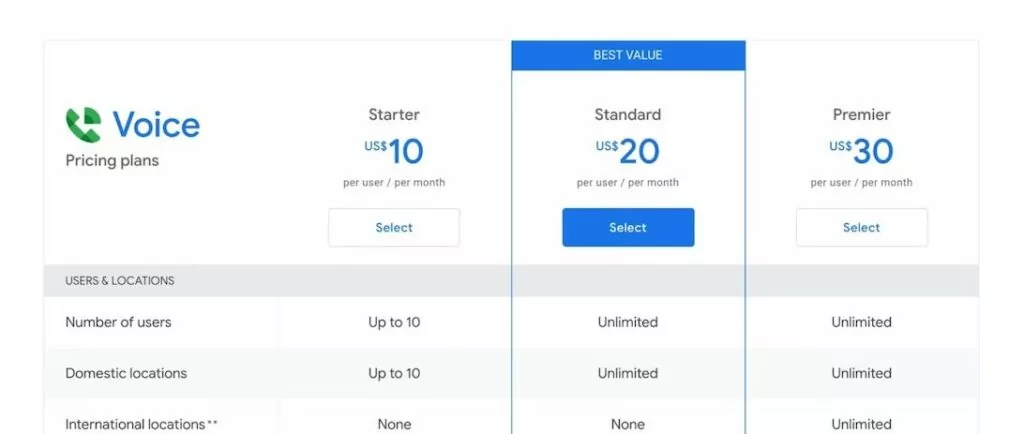Image resolution: width=1024 pixels, height=434 pixels.
Task: Click the US$20 Standard price
Action: (x=628, y=152)
